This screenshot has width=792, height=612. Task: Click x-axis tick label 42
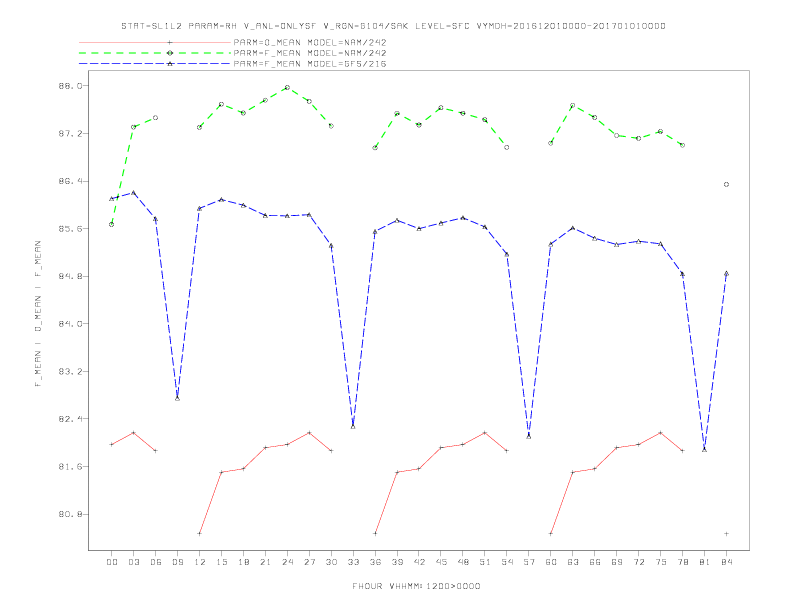click(419, 562)
